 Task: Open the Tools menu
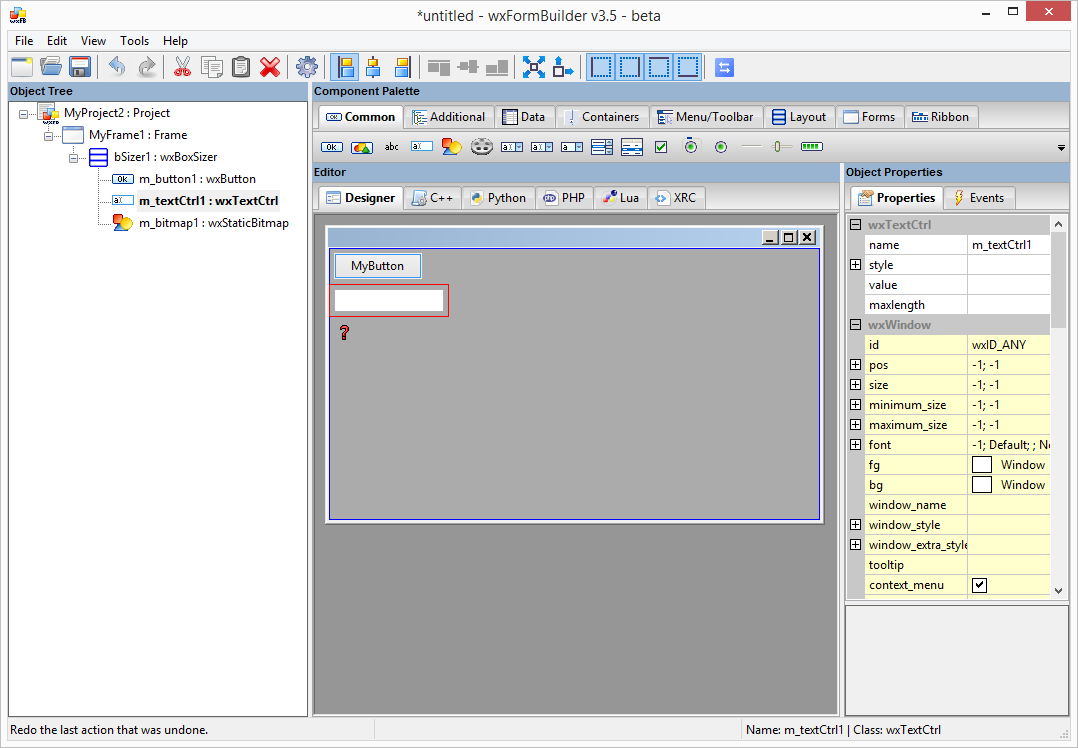click(x=134, y=41)
